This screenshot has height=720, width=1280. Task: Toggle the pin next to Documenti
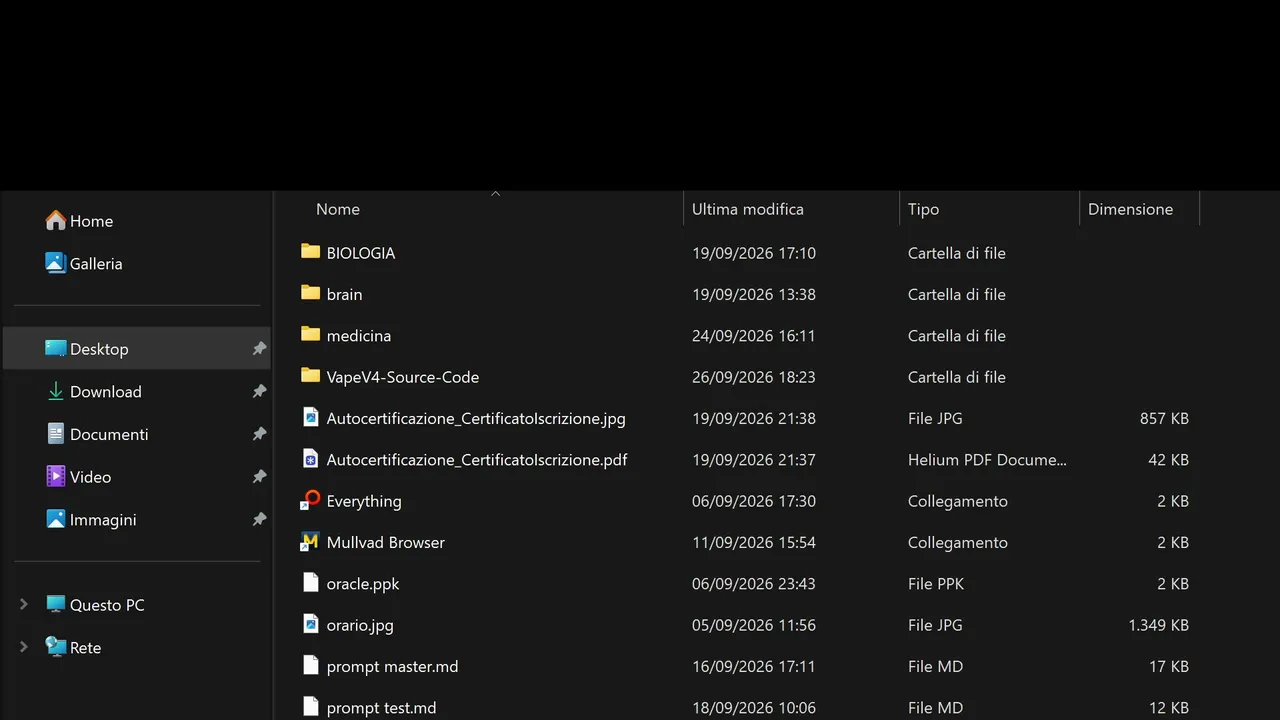coord(259,434)
